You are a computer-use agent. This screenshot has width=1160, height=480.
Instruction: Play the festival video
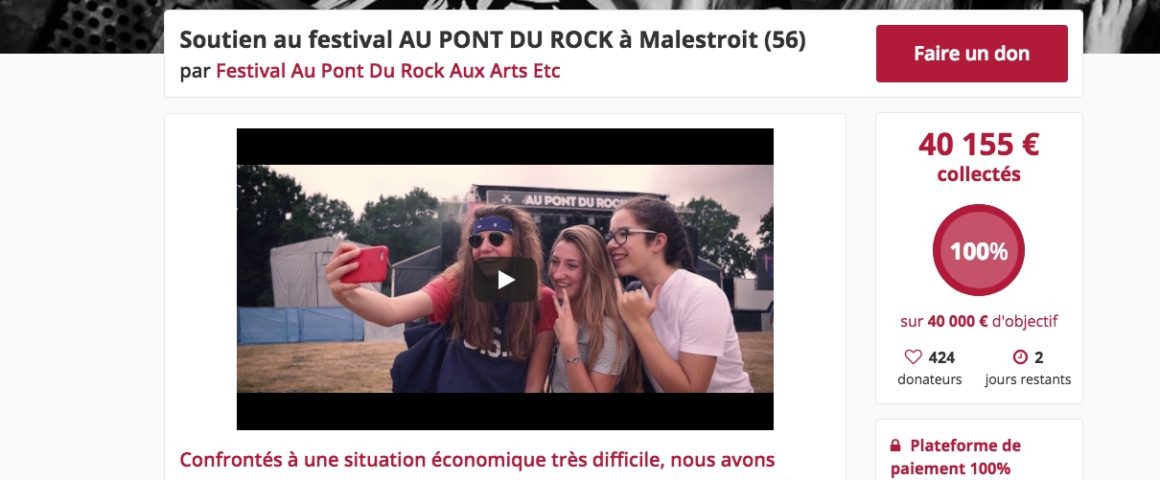point(505,280)
